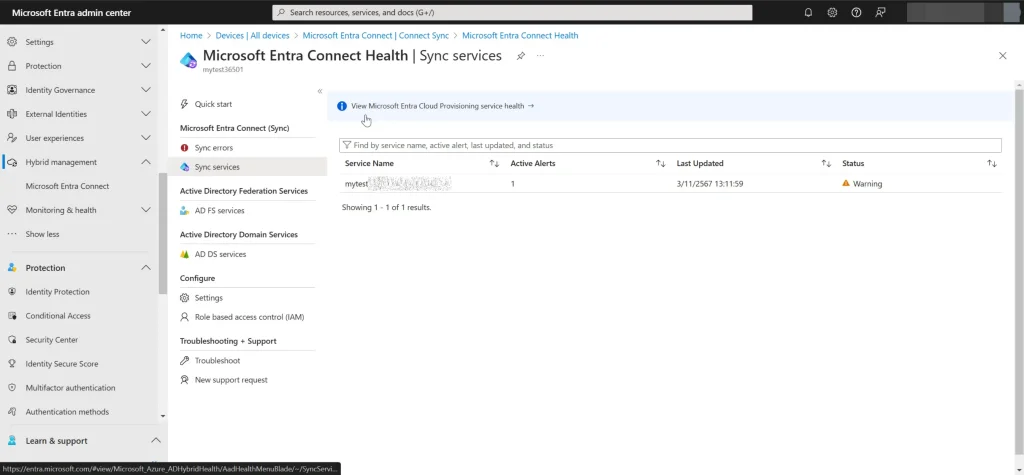Select Sync services menu item
Viewport: 1024px width, 475px height.
[x=247, y=167]
